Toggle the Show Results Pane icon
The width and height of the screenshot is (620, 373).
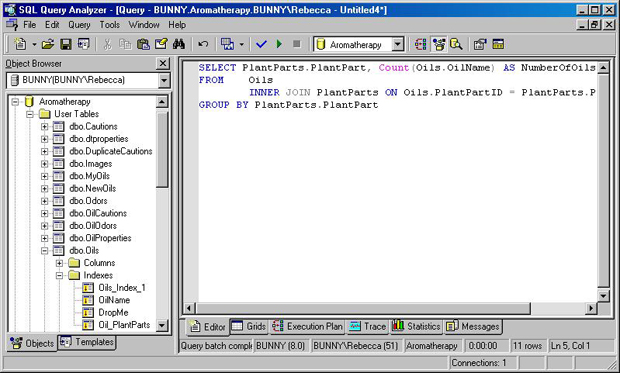point(498,44)
